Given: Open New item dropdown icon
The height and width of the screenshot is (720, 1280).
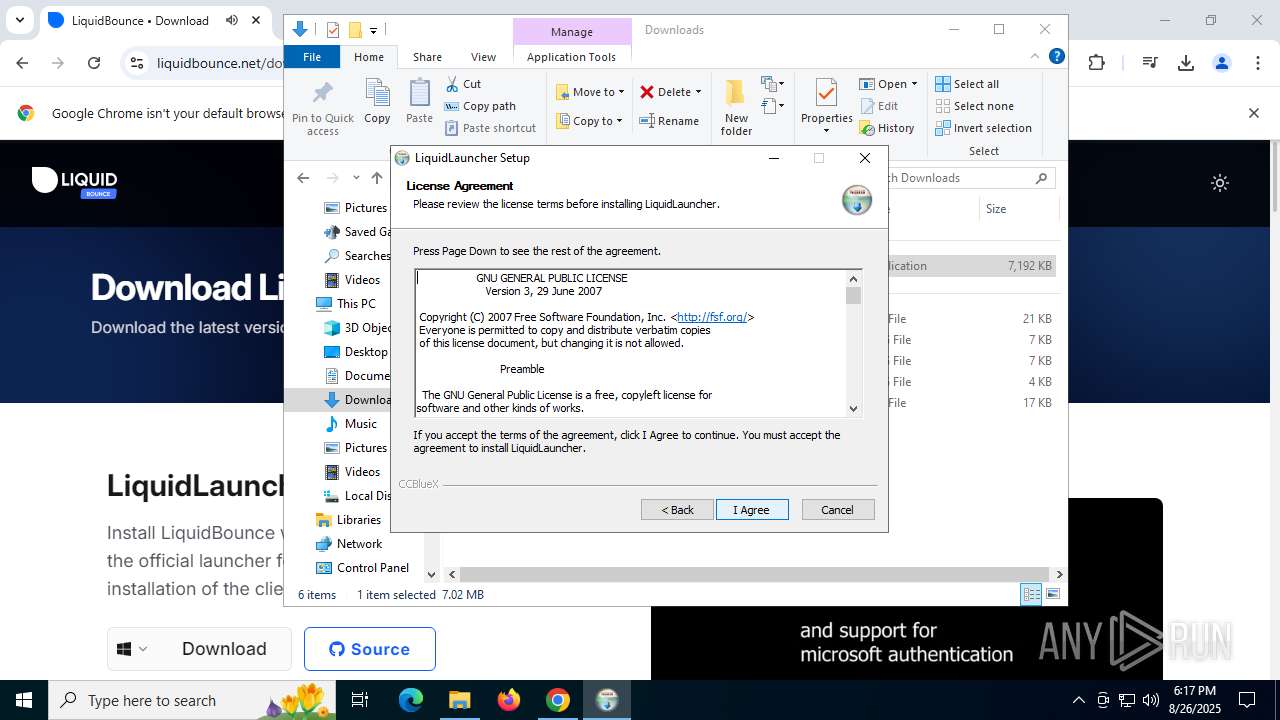Looking at the screenshot, I should pos(773,84).
